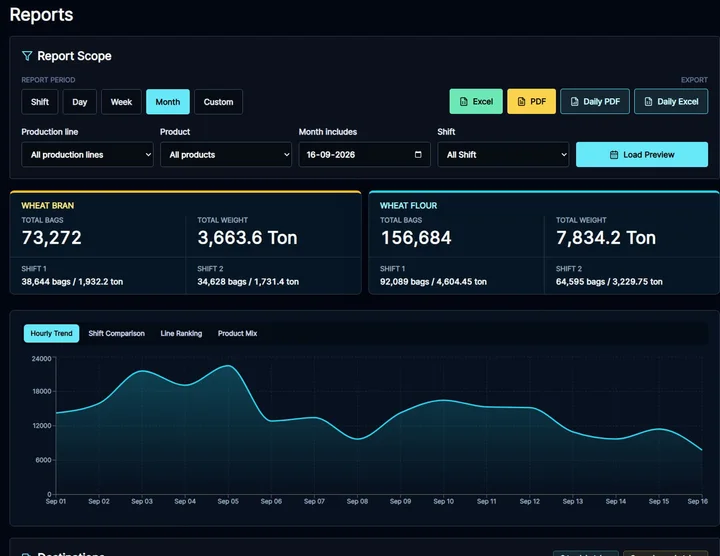Viewport: 720px width, 556px height.
Task: Click the Load Preview button
Action: click(x=642, y=154)
